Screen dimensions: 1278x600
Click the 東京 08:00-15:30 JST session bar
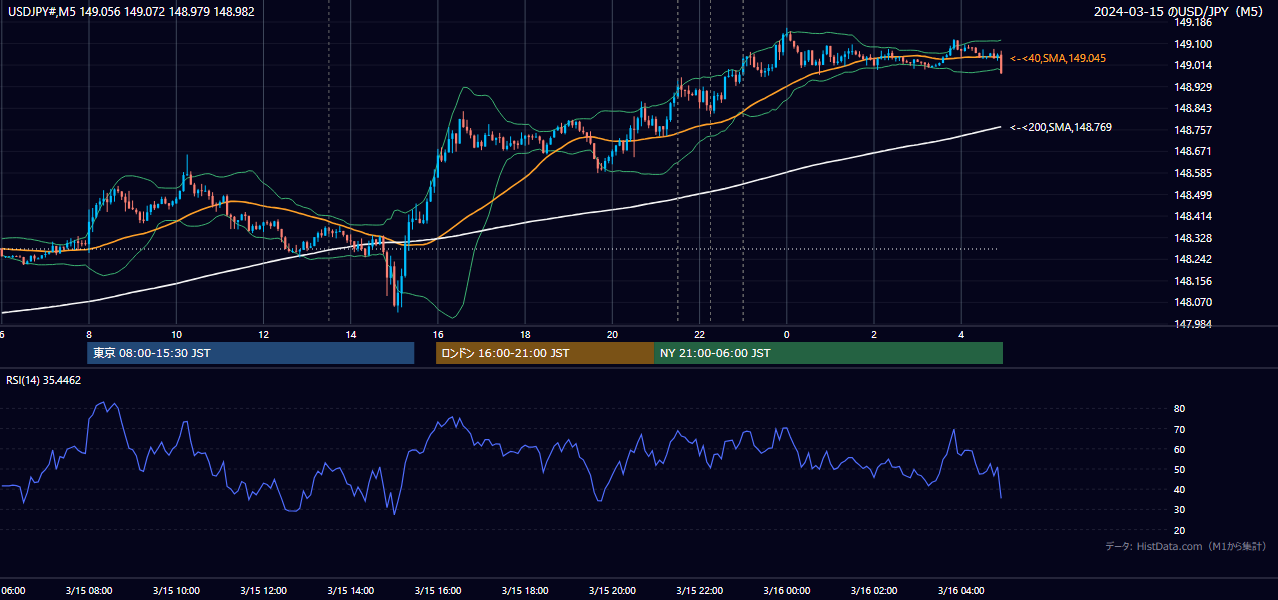pos(250,353)
